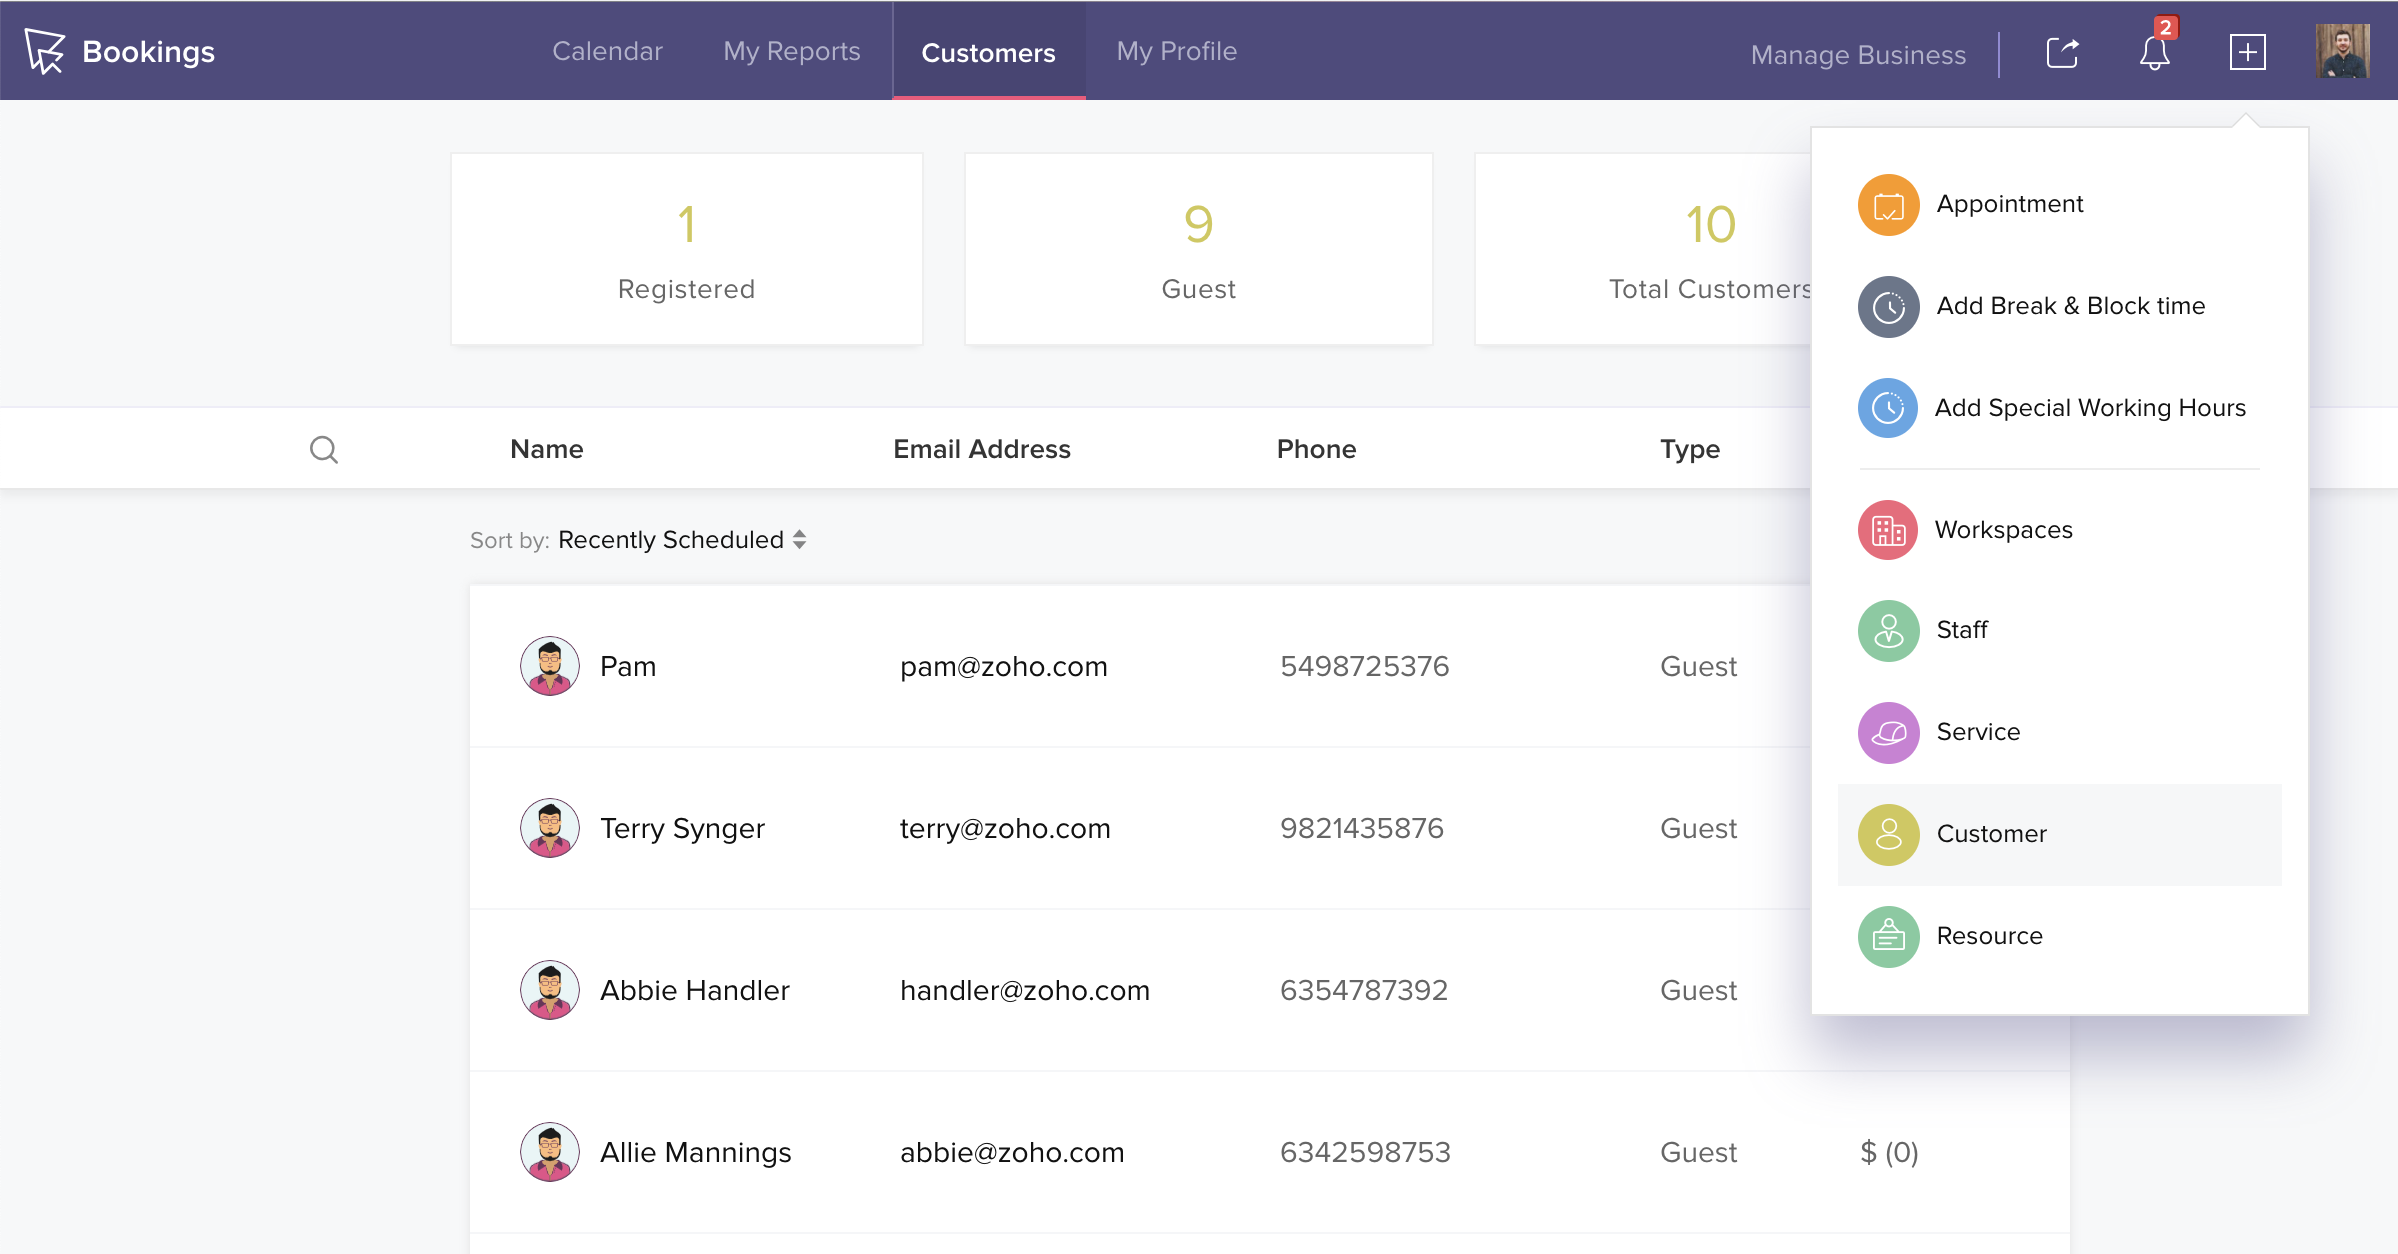Select Service in the add menu
The width and height of the screenshot is (2398, 1254).
(x=1977, y=732)
